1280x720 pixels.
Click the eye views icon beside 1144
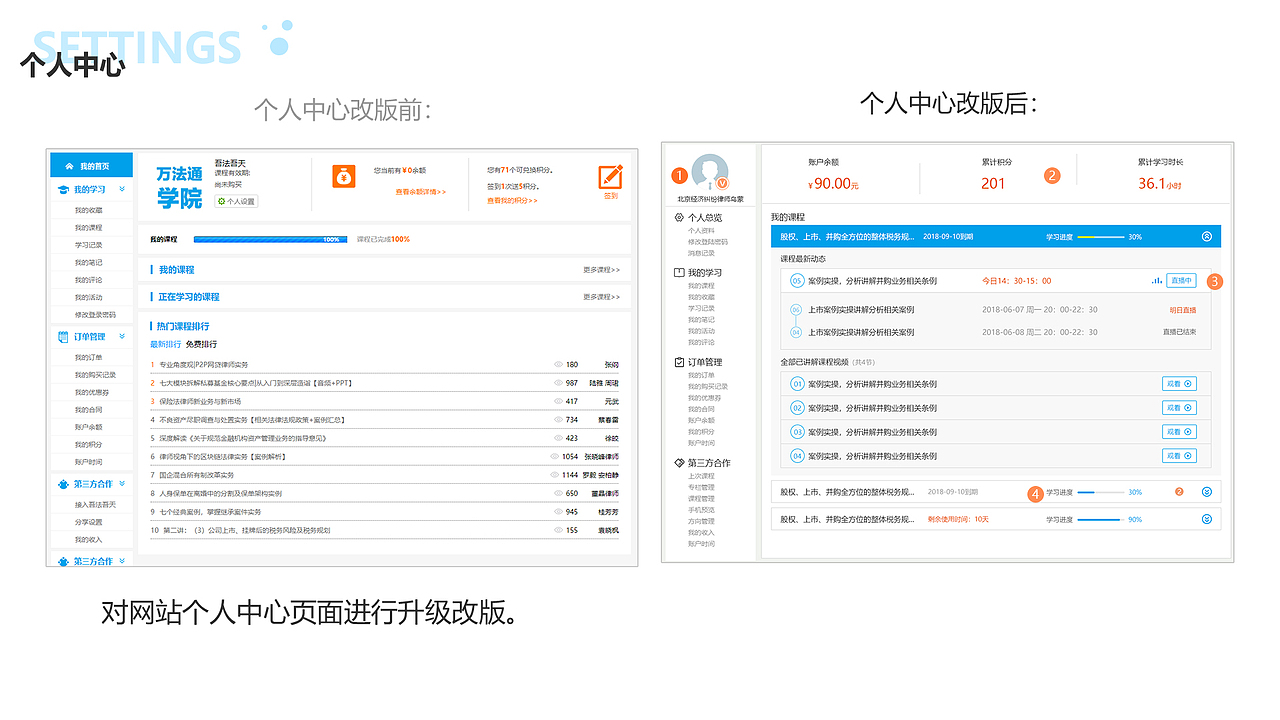tap(554, 475)
